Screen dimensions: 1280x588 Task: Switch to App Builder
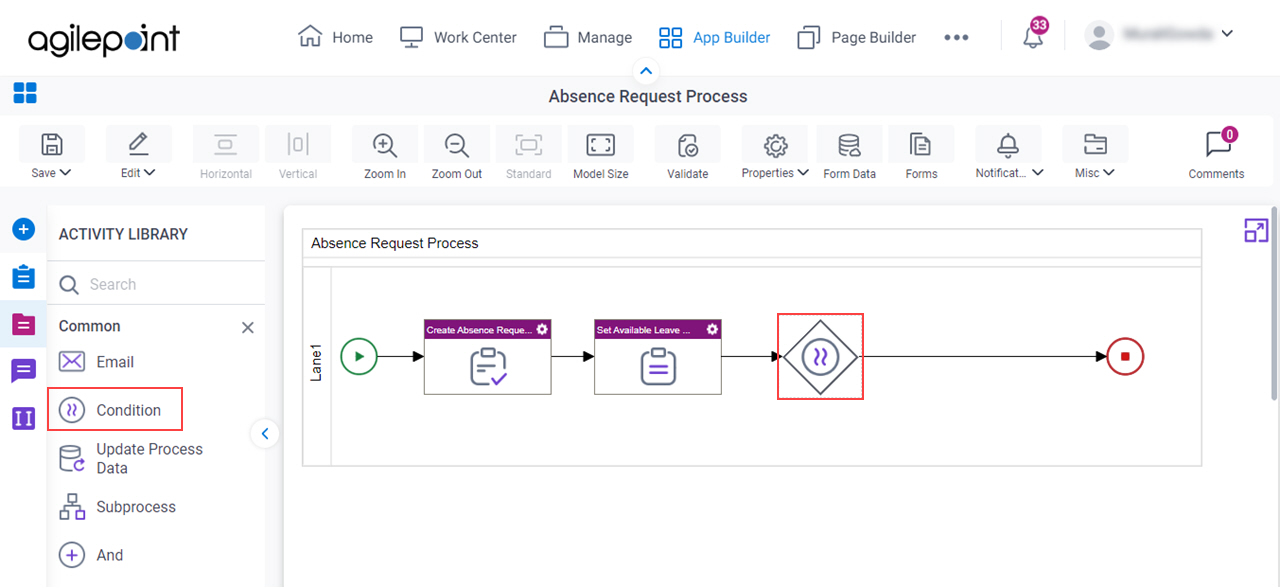pyautogui.click(x=714, y=37)
